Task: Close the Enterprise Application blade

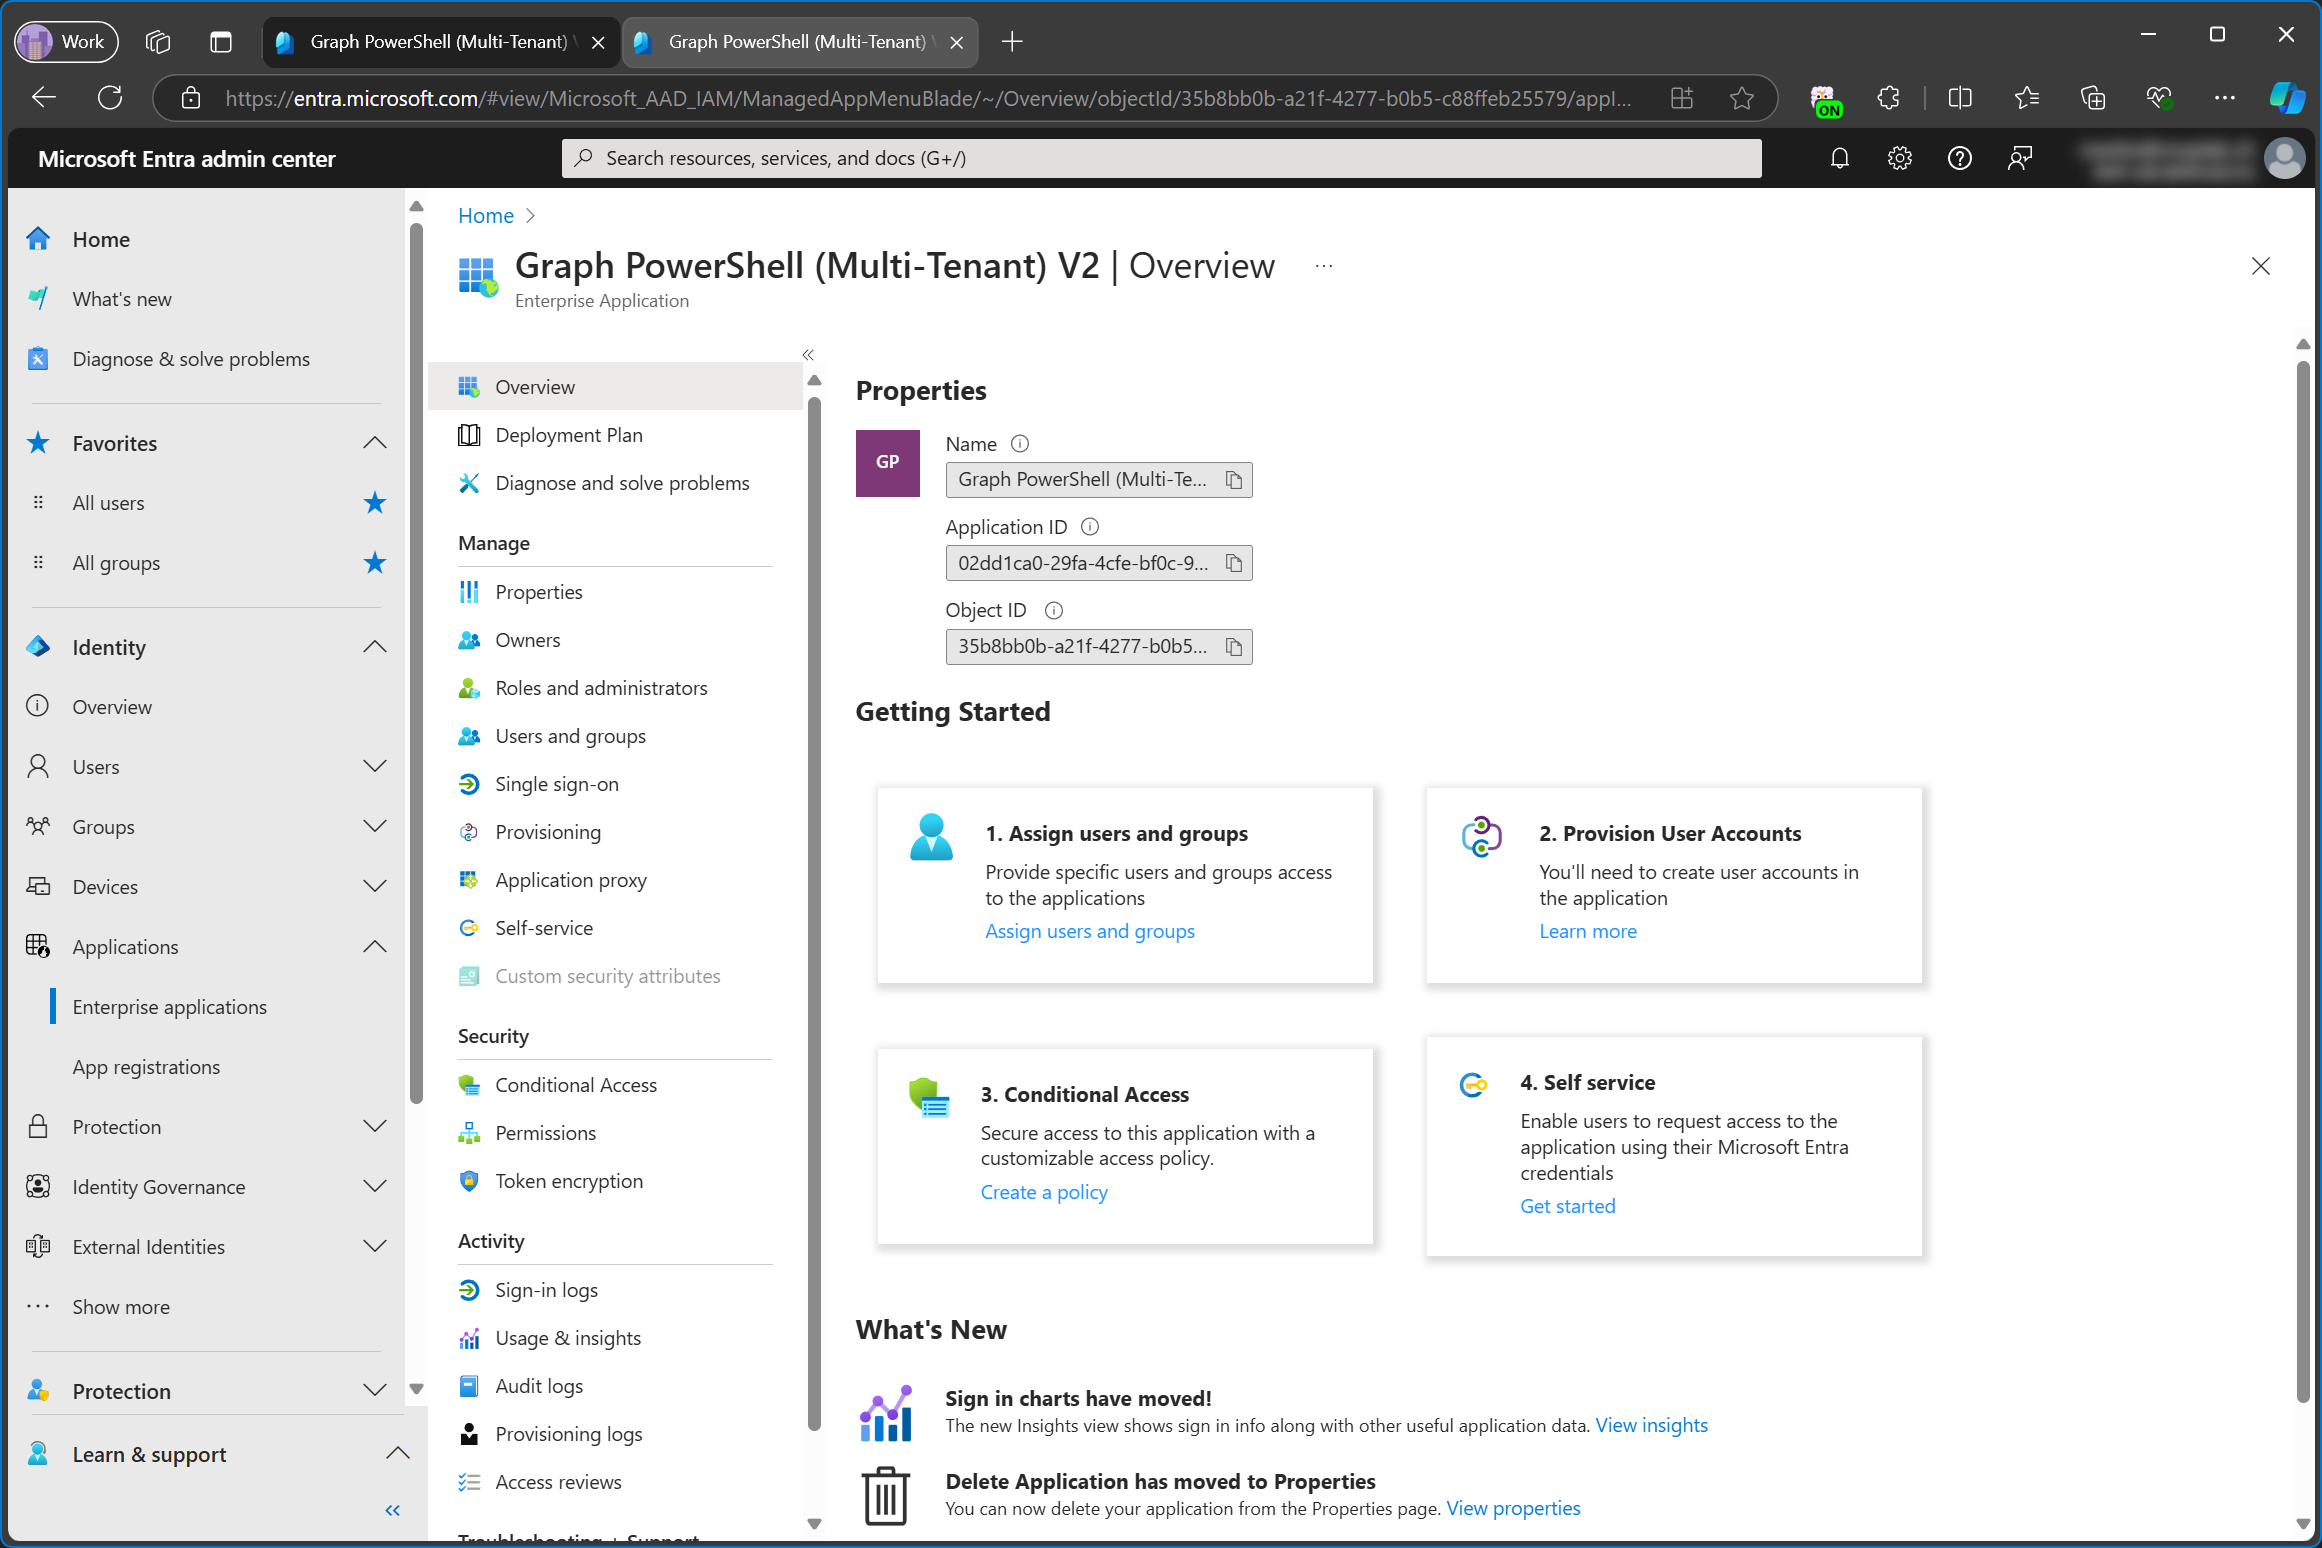Action: (x=2261, y=266)
